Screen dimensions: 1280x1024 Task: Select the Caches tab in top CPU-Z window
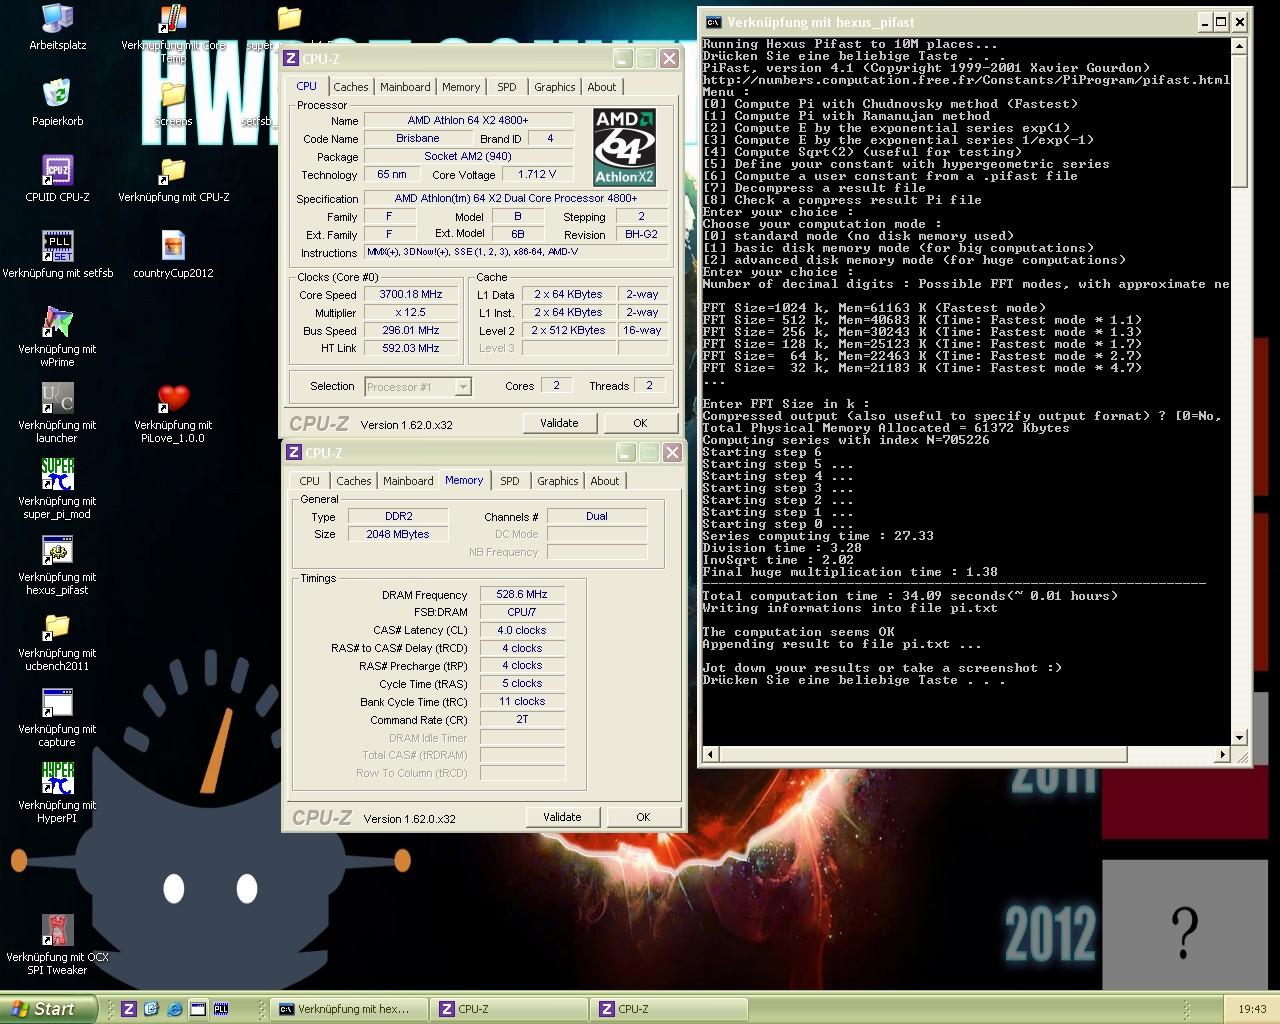(351, 87)
